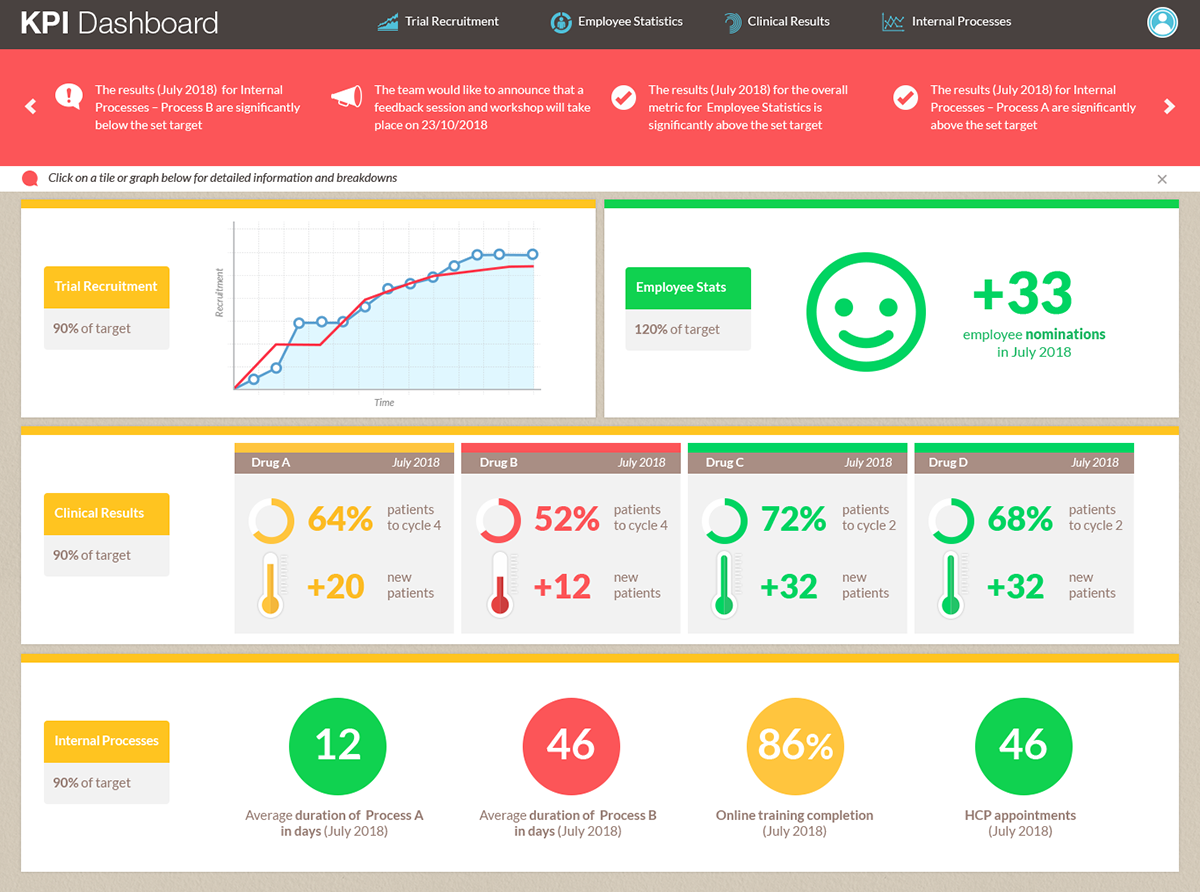Show previous announcements with left arrow
Viewport: 1200px width, 892px height.
tap(30, 106)
